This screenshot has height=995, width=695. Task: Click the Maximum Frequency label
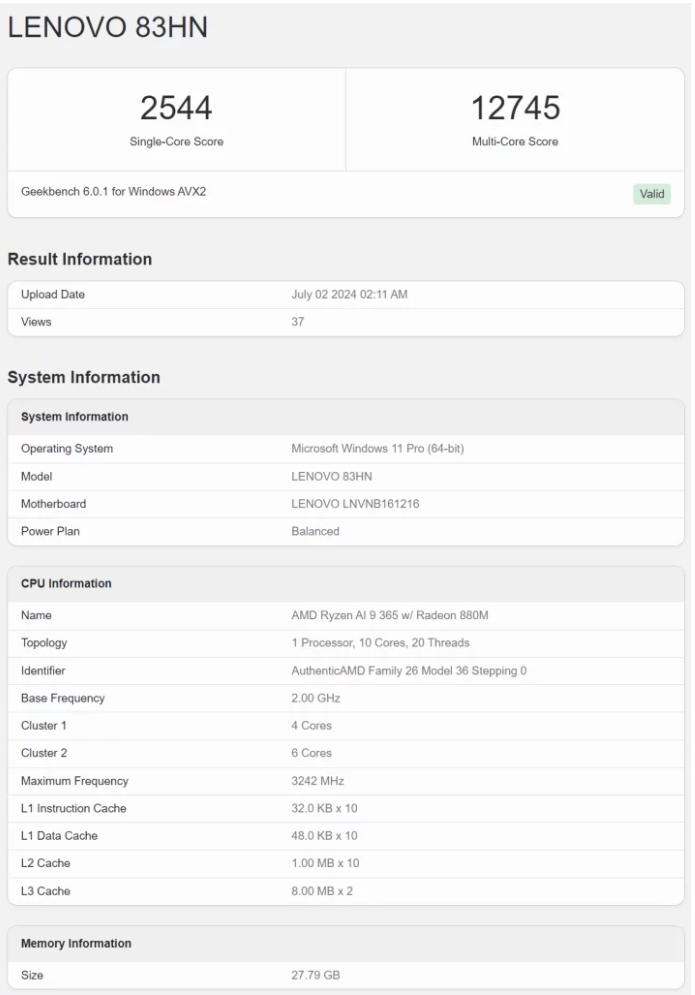[x=75, y=781]
